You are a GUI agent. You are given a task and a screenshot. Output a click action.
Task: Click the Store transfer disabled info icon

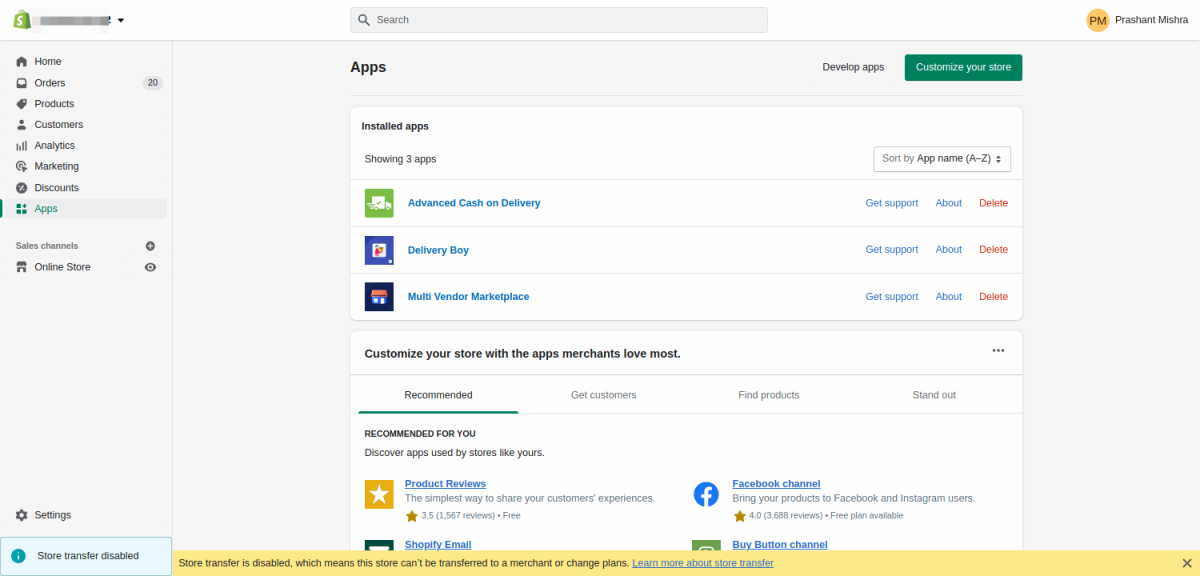coord(18,556)
